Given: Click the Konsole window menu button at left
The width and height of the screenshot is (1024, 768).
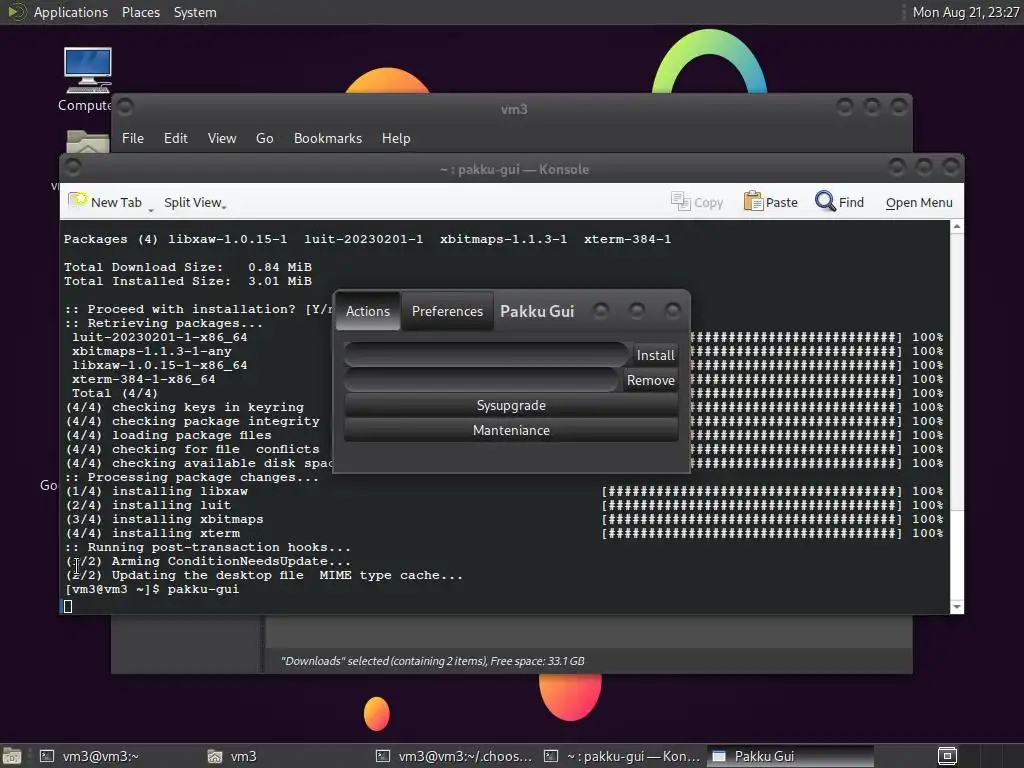Looking at the screenshot, I should pyautogui.click(x=73, y=168).
